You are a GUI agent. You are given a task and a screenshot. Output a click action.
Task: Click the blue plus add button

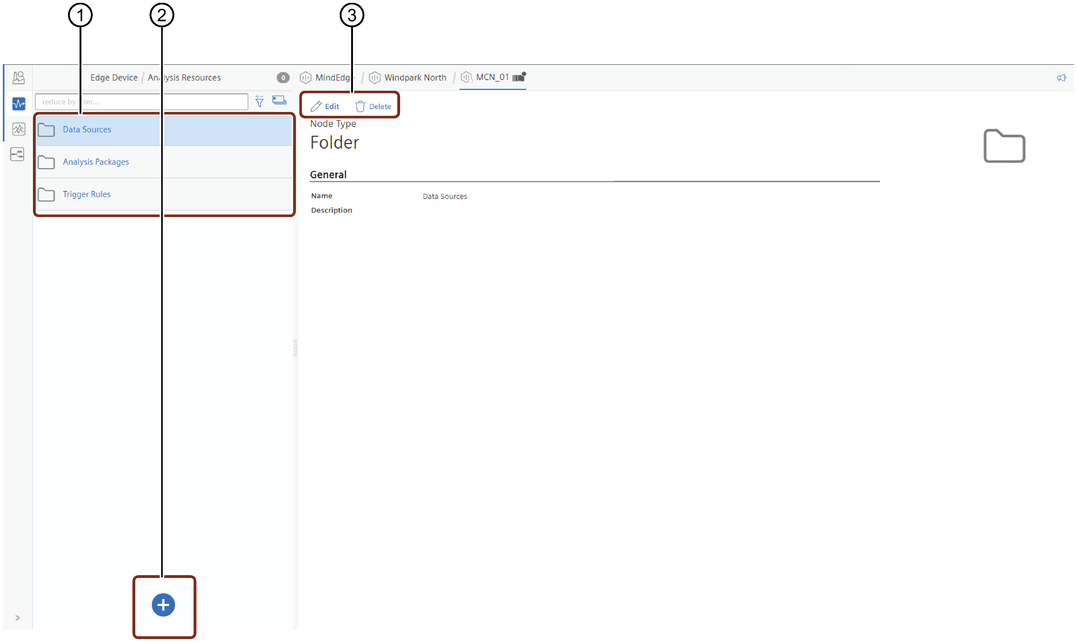(x=163, y=605)
